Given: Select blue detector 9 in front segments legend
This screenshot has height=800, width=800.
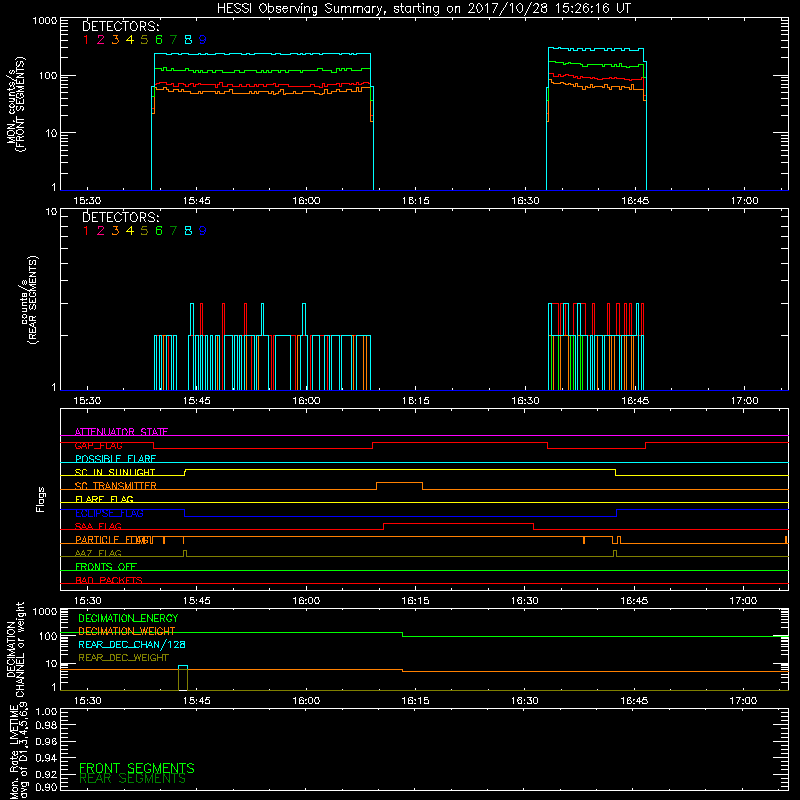Looking at the screenshot, I should pos(203,40).
